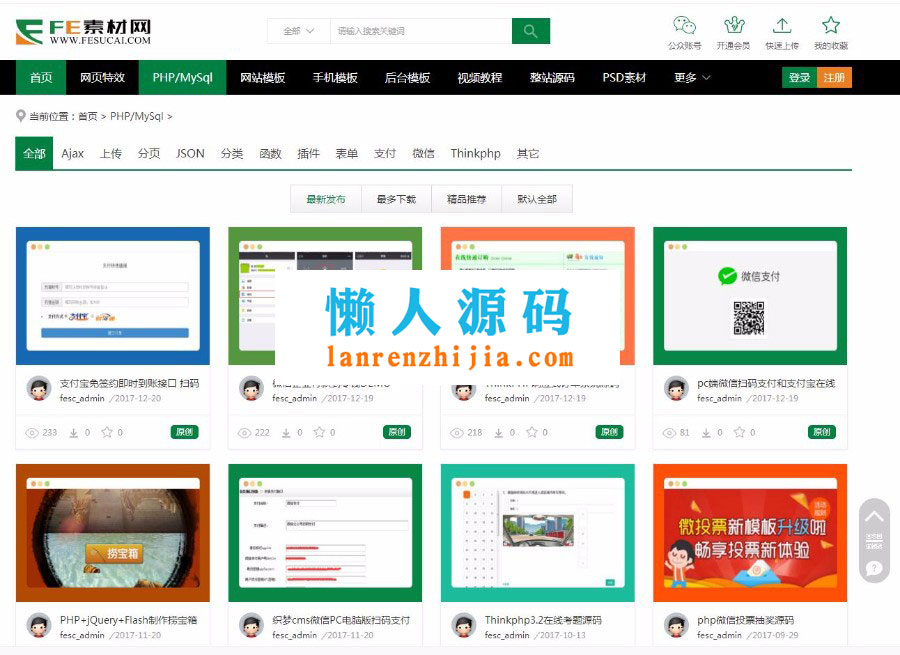Image resolution: width=900 pixels, height=655 pixels.
Task: Click the orange 注册 button
Action: point(834,77)
